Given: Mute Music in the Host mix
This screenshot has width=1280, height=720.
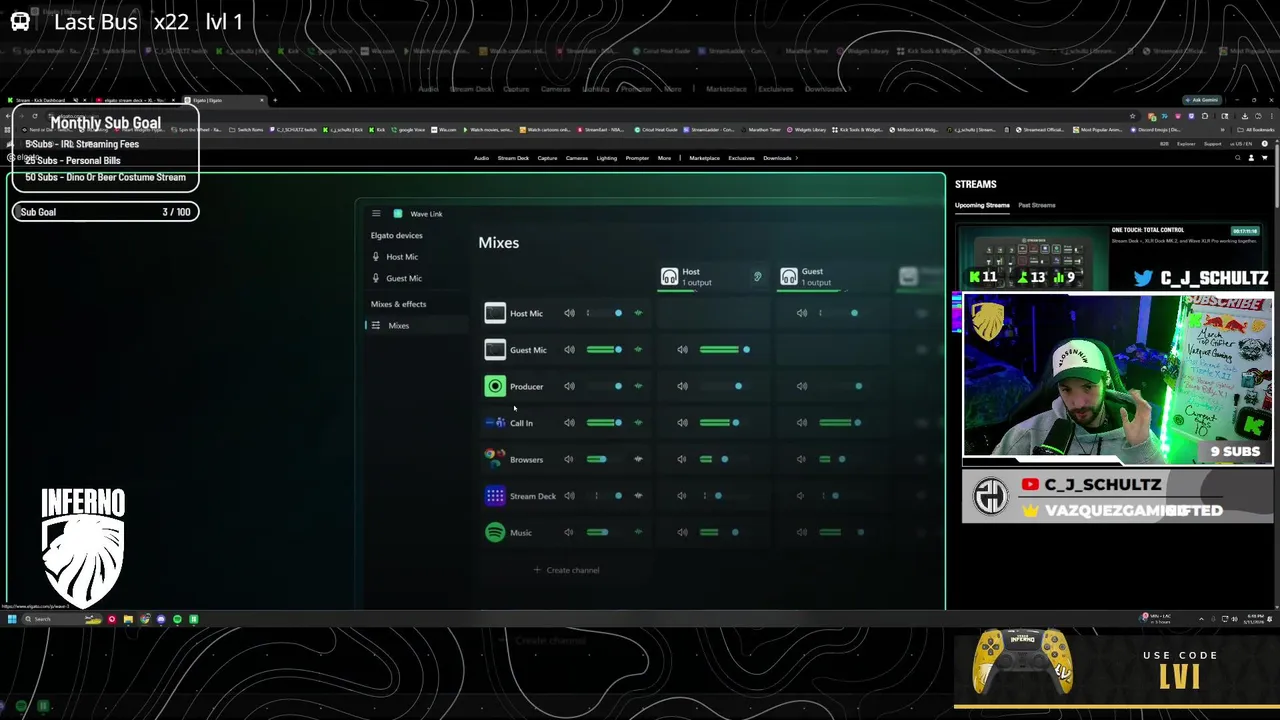Looking at the screenshot, I should 682,532.
